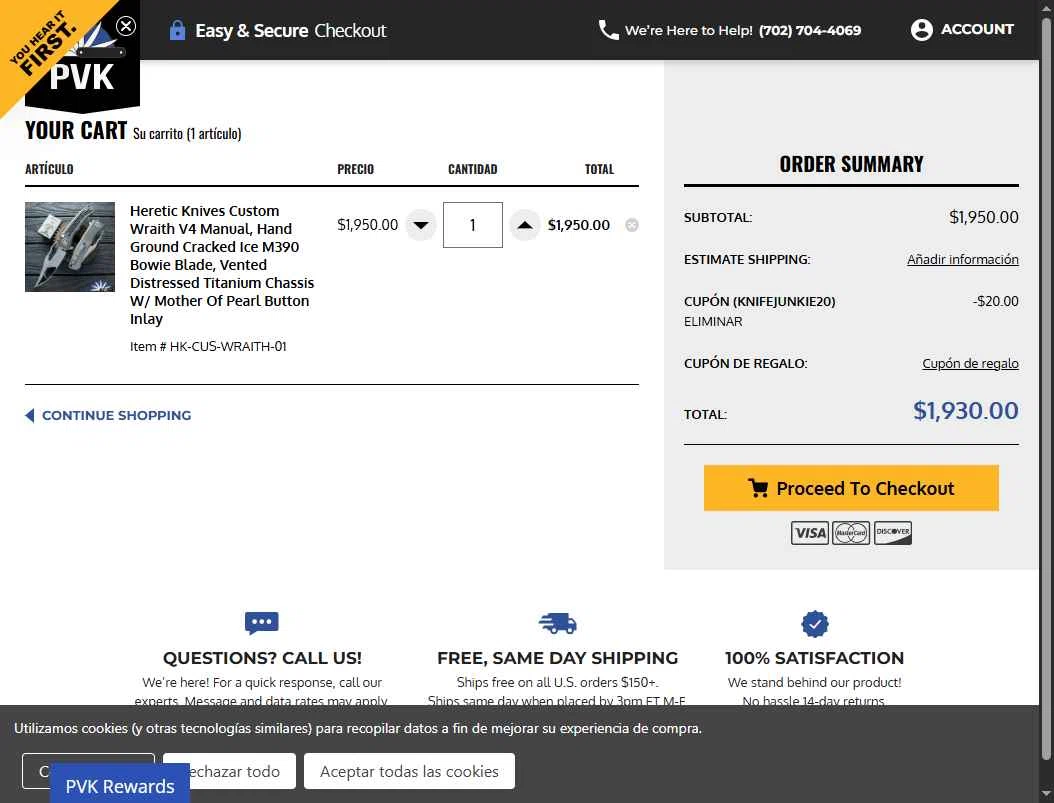The height and width of the screenshot is (803, 1054).
Task: Click the Añadir información shipping link
Action: [x=963, y=259]
